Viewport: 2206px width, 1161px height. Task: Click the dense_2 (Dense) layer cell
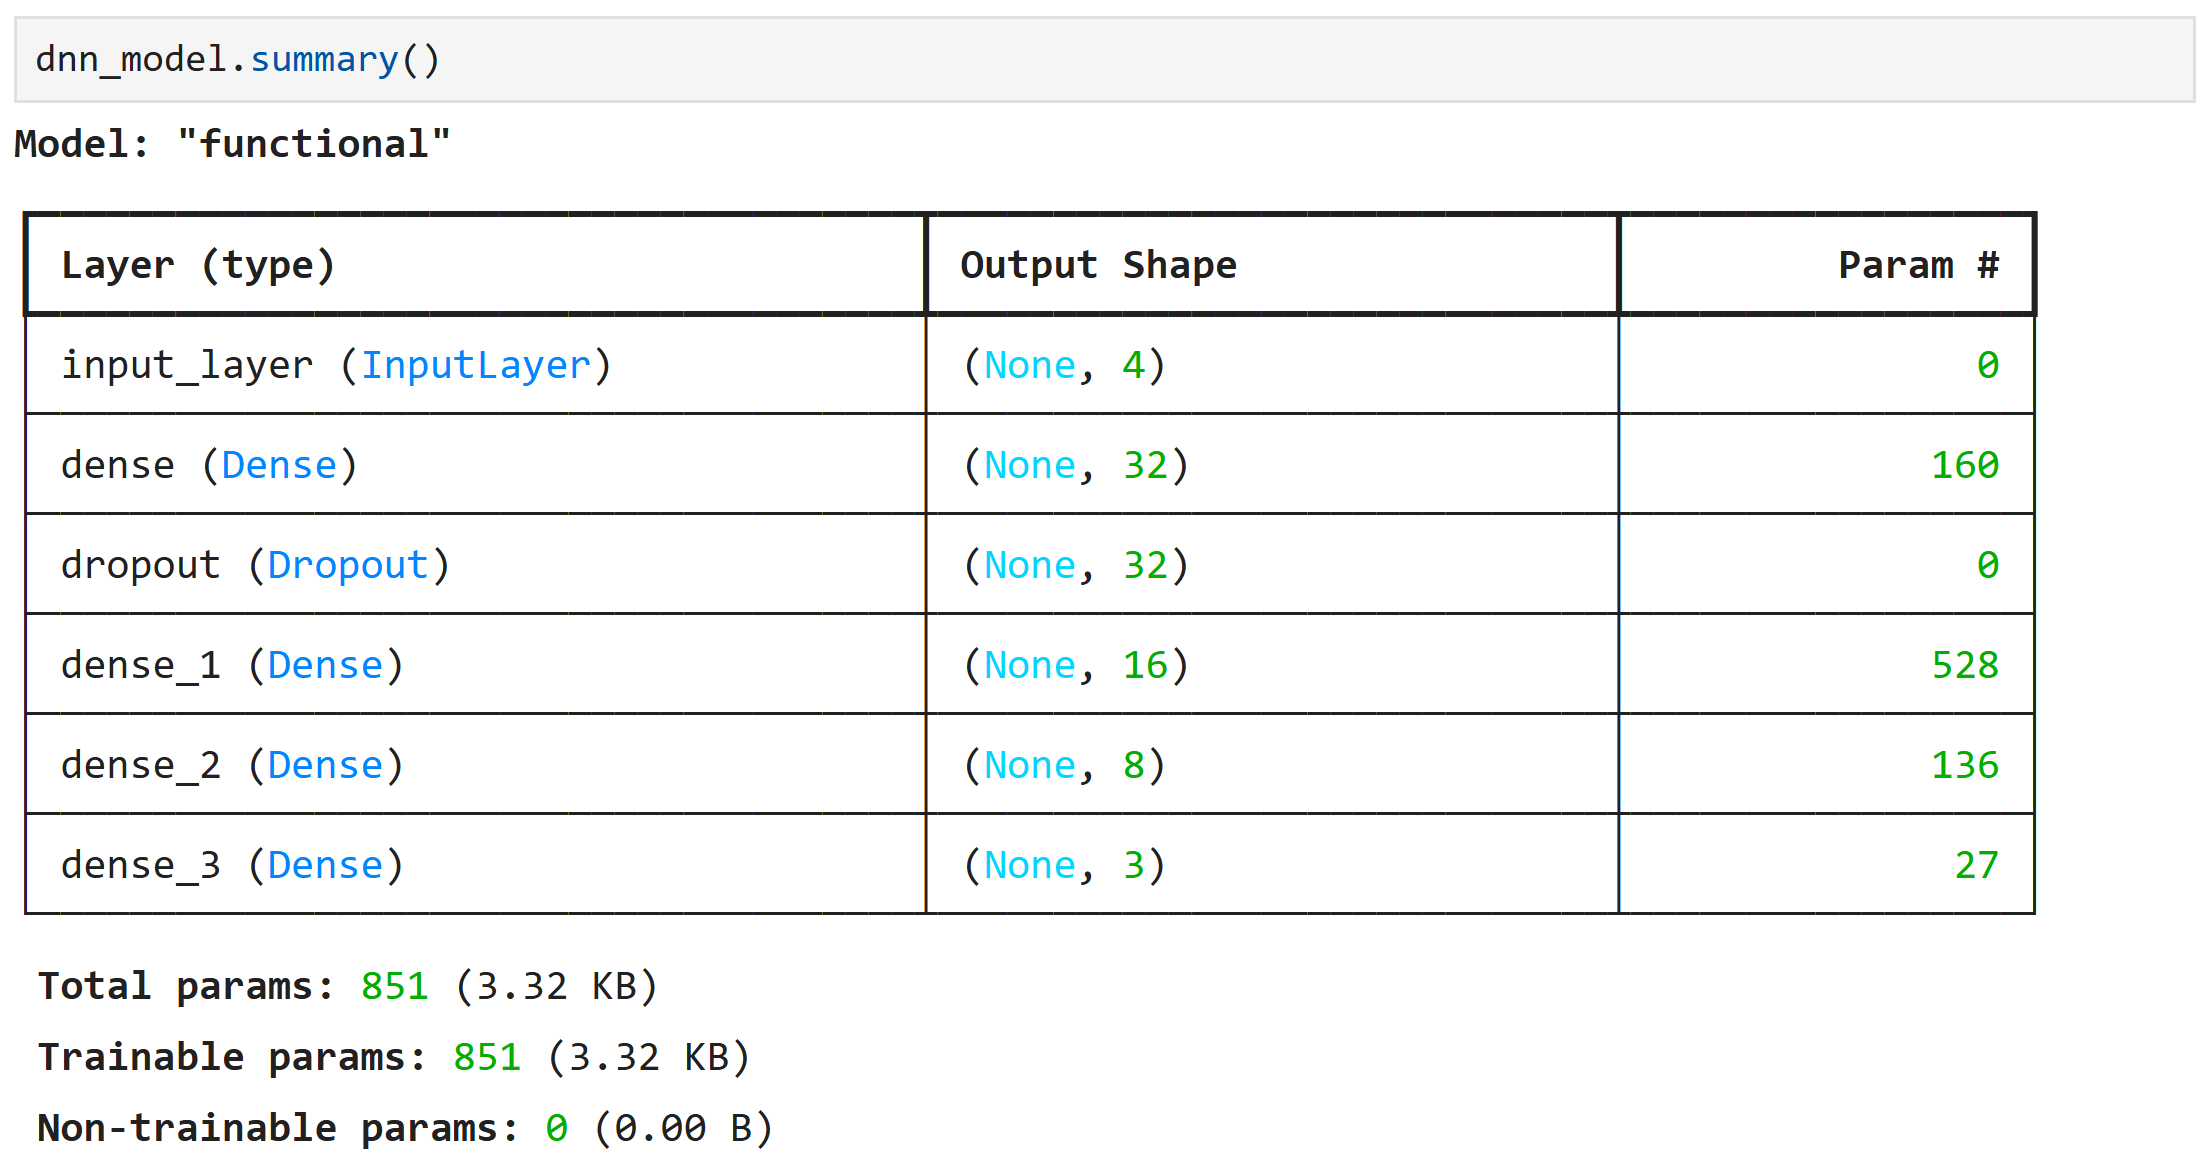tap(232, 765)
